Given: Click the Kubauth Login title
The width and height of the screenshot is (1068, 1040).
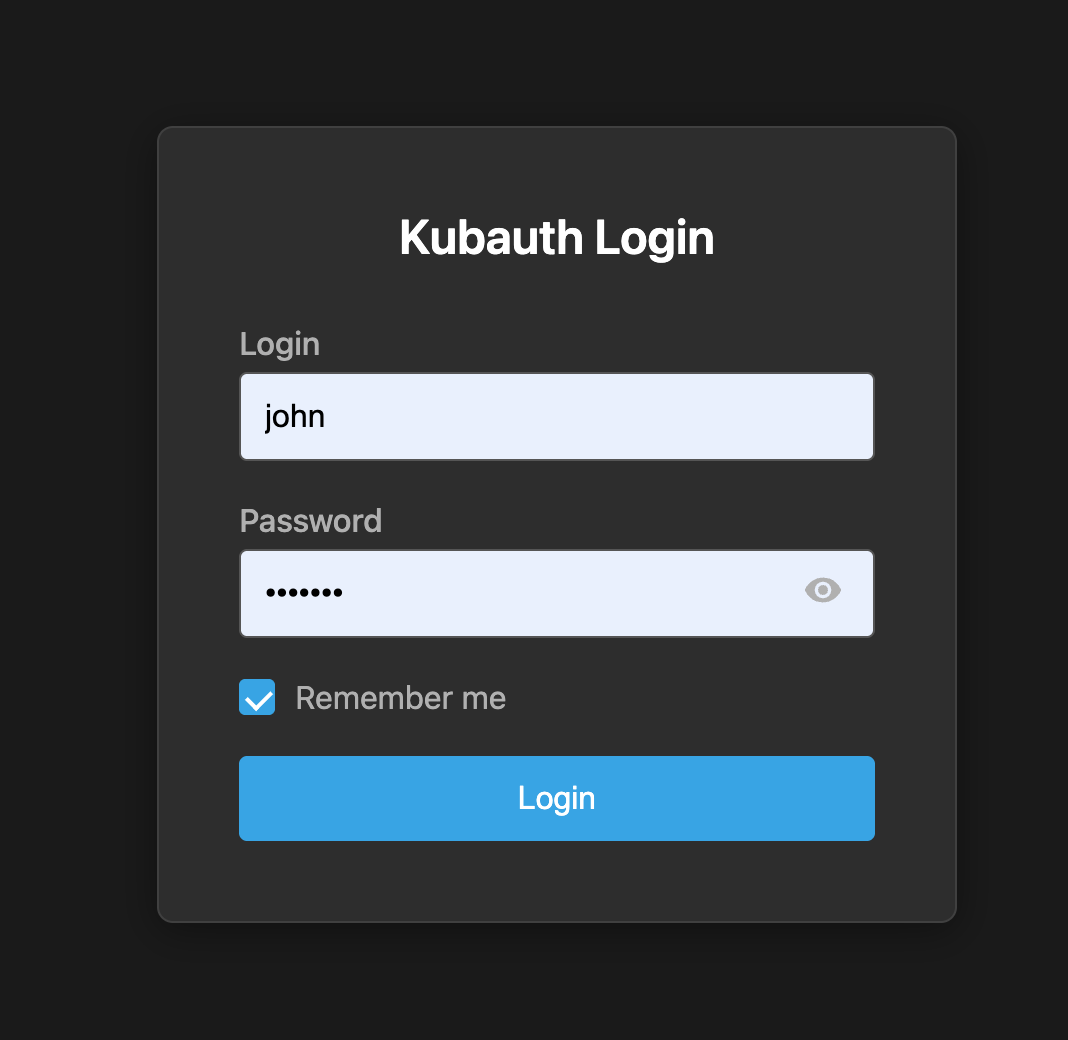Looking at the screenshot, I should point(556,238).
